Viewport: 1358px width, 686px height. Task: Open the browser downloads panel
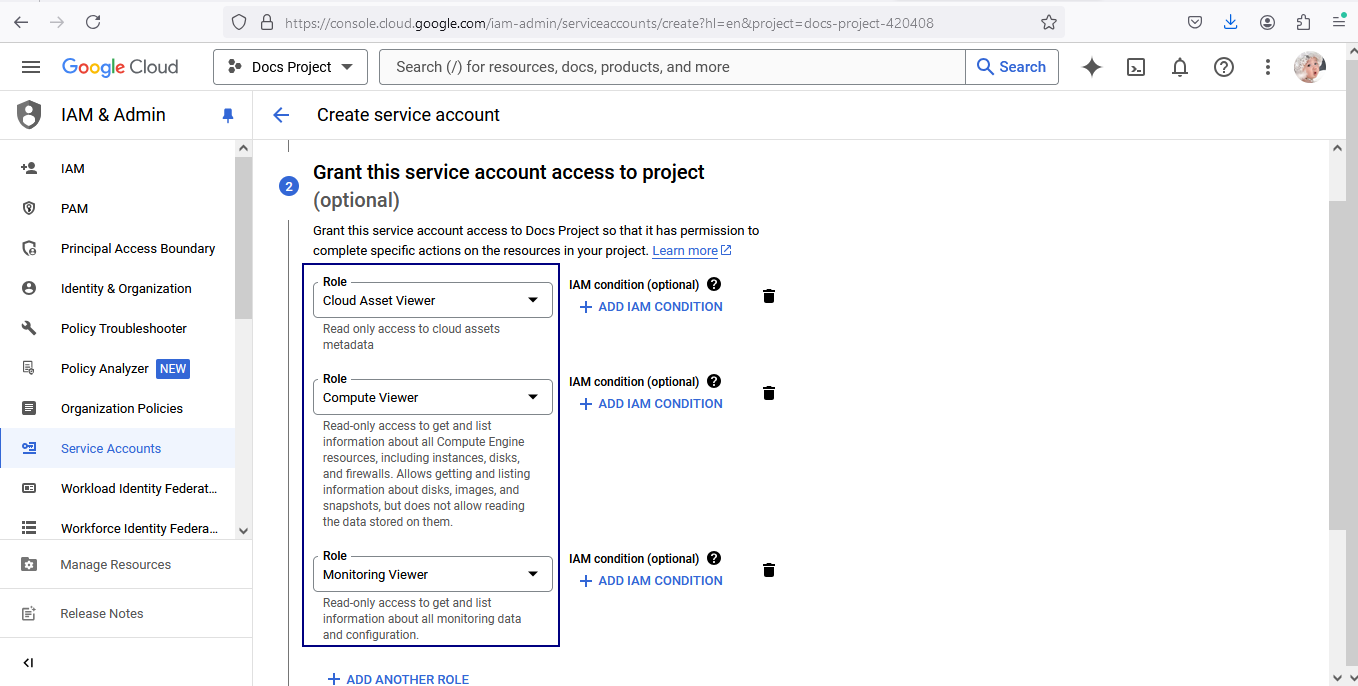pos(1231,22)
